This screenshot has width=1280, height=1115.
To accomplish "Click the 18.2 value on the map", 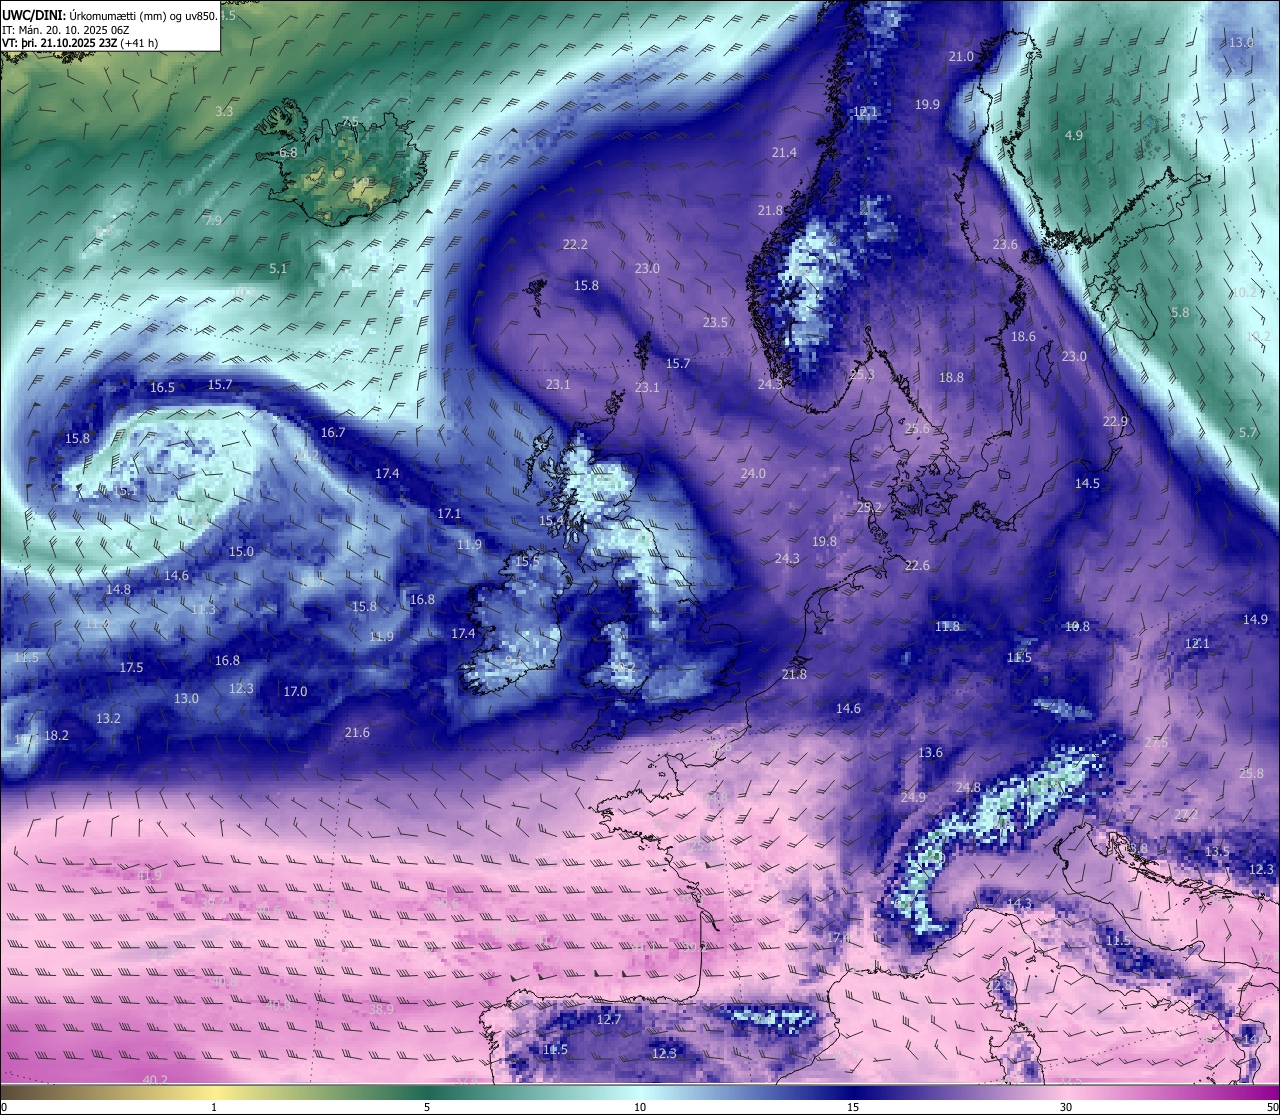I will (57, 735).
